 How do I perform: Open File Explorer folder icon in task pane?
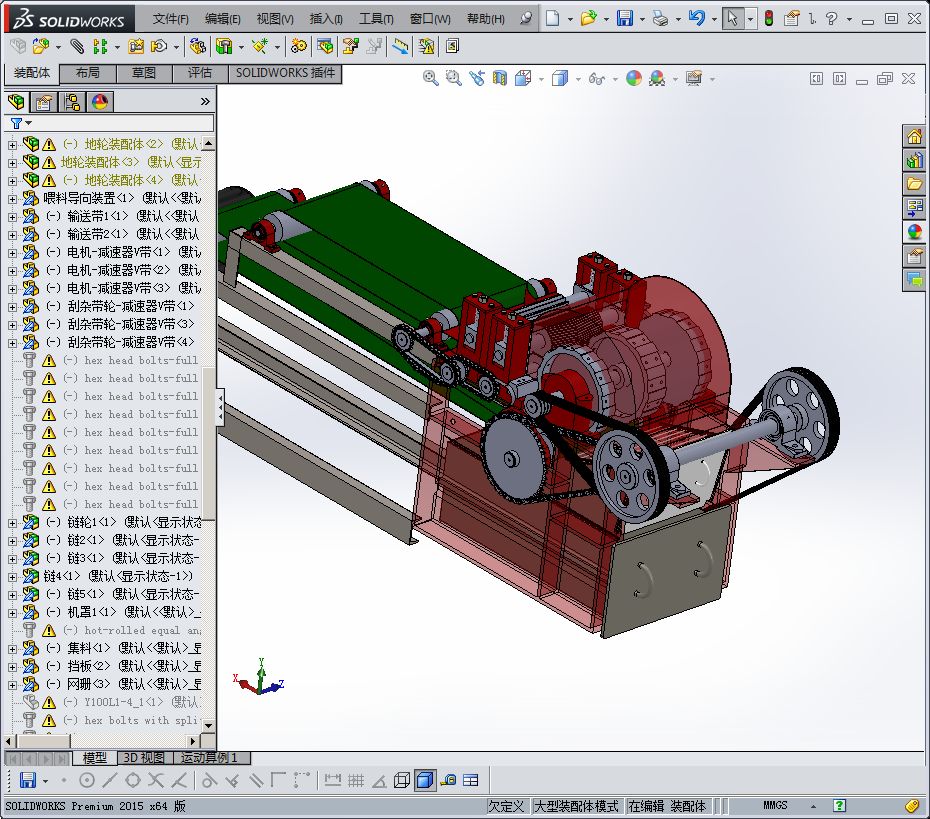[x=914, y=184]
